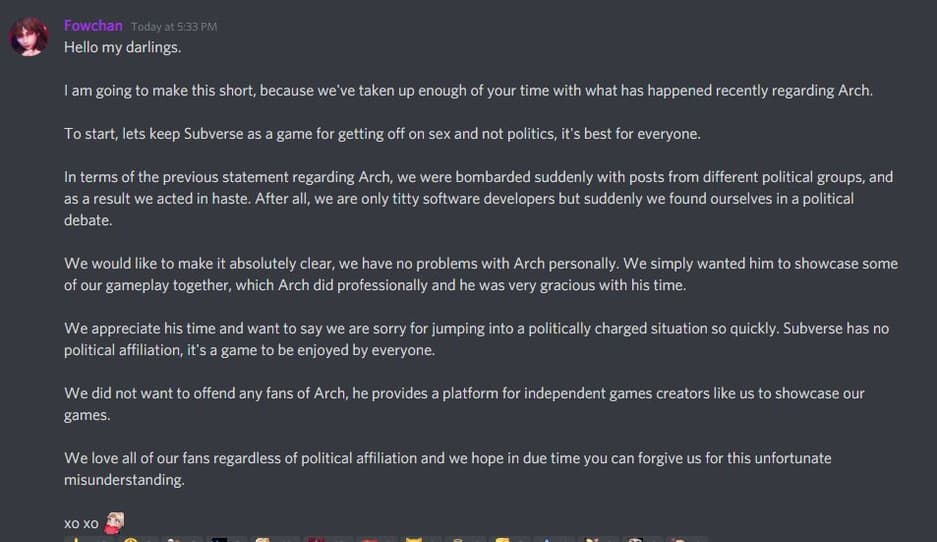Click the 'Hello my darlings.' greeting line

click(x=123, y=47)
